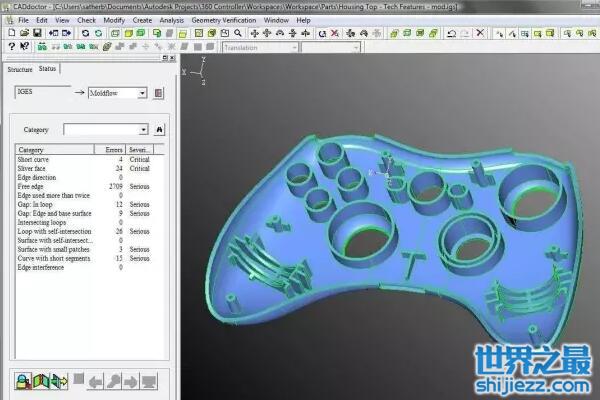Expand the Category filter combo box
Screen dimensions: 600x400
click(x=143, y=129)
